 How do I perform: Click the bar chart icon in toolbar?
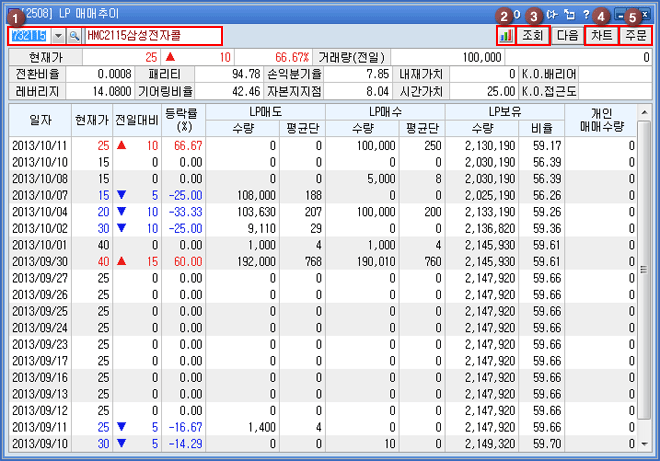(504, 35)
